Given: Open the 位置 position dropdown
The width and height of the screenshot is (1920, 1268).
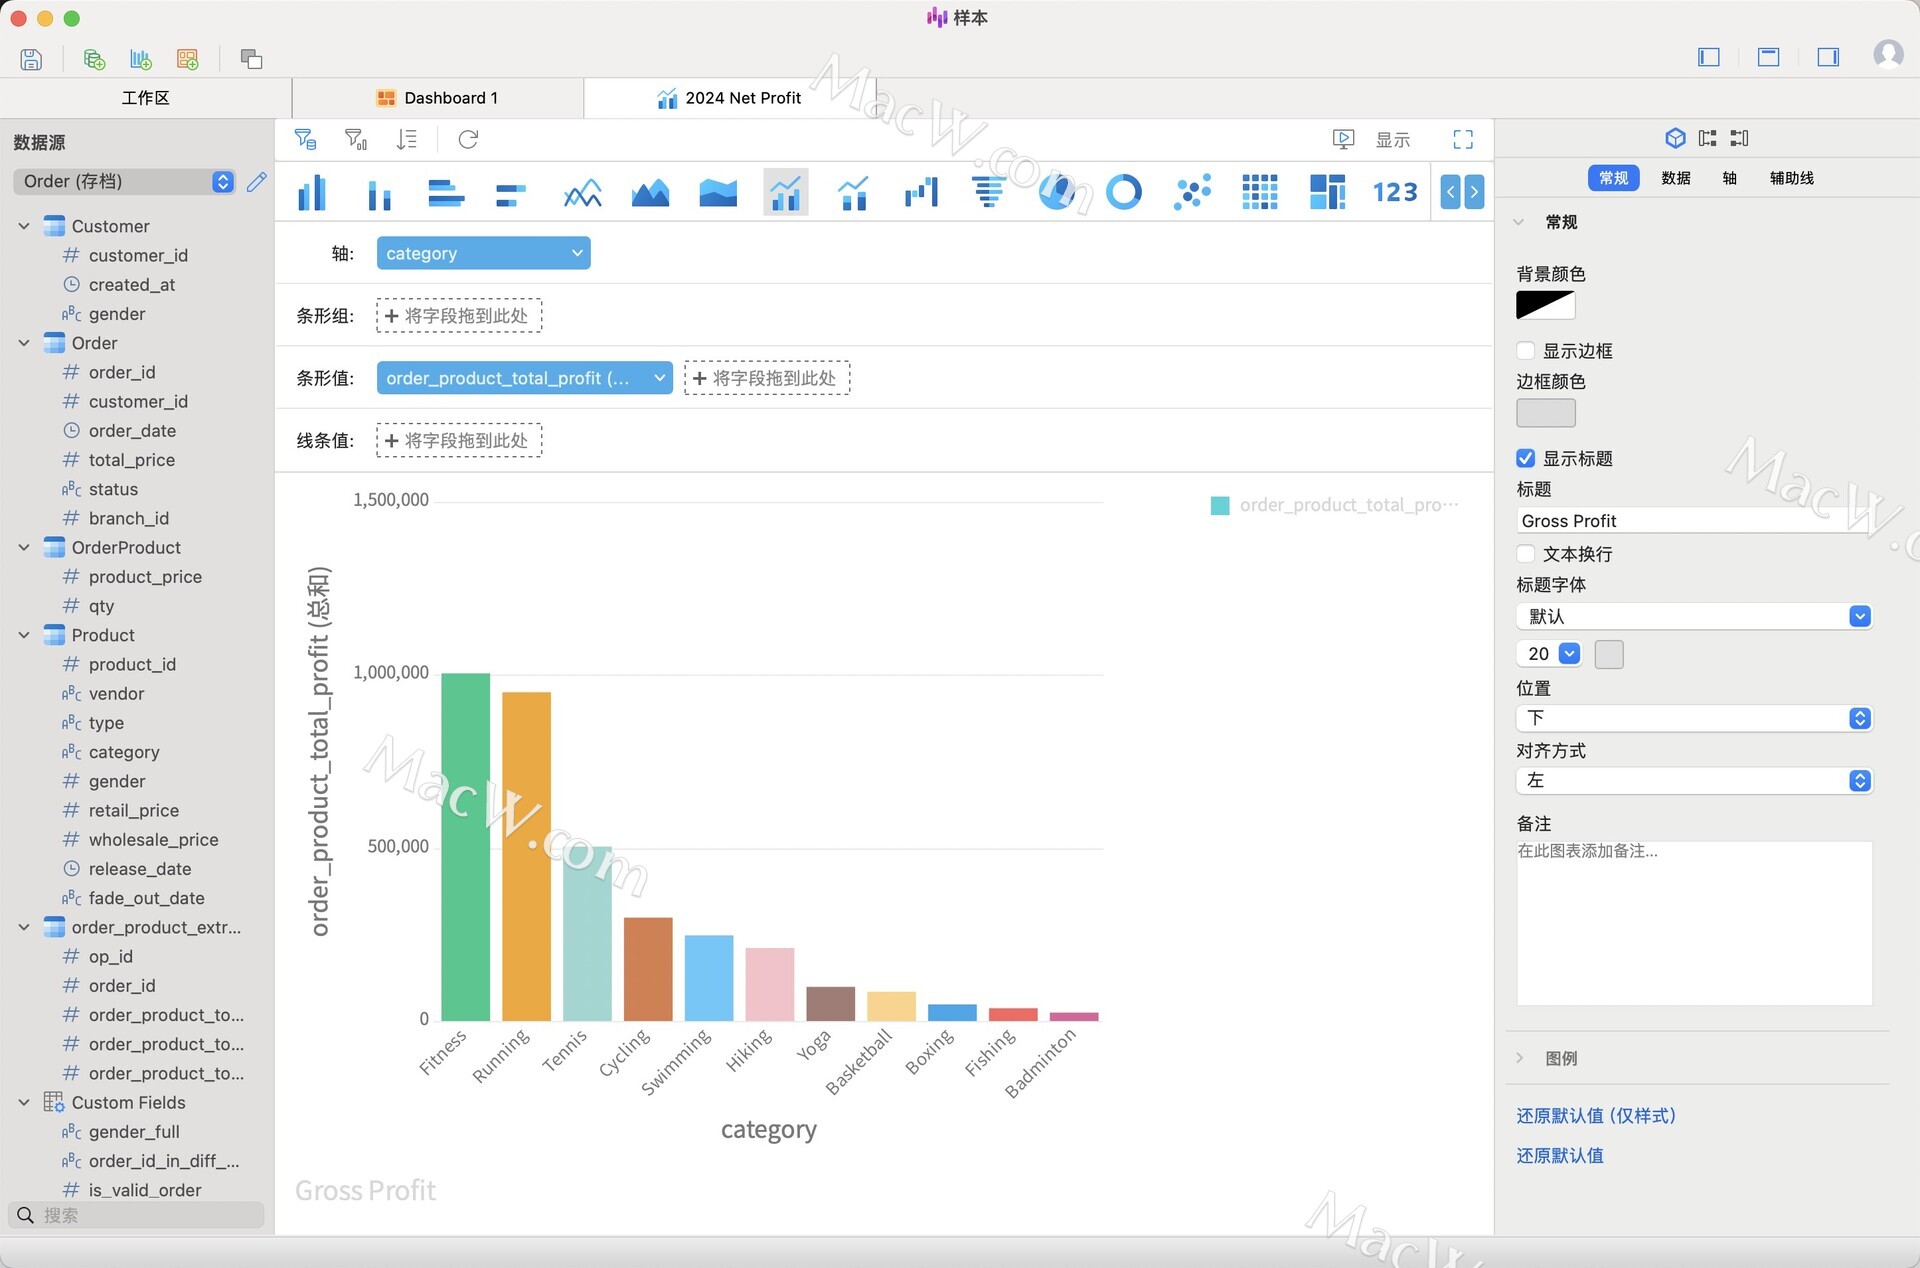Looking at the screenshot, I should [1694, 719].
